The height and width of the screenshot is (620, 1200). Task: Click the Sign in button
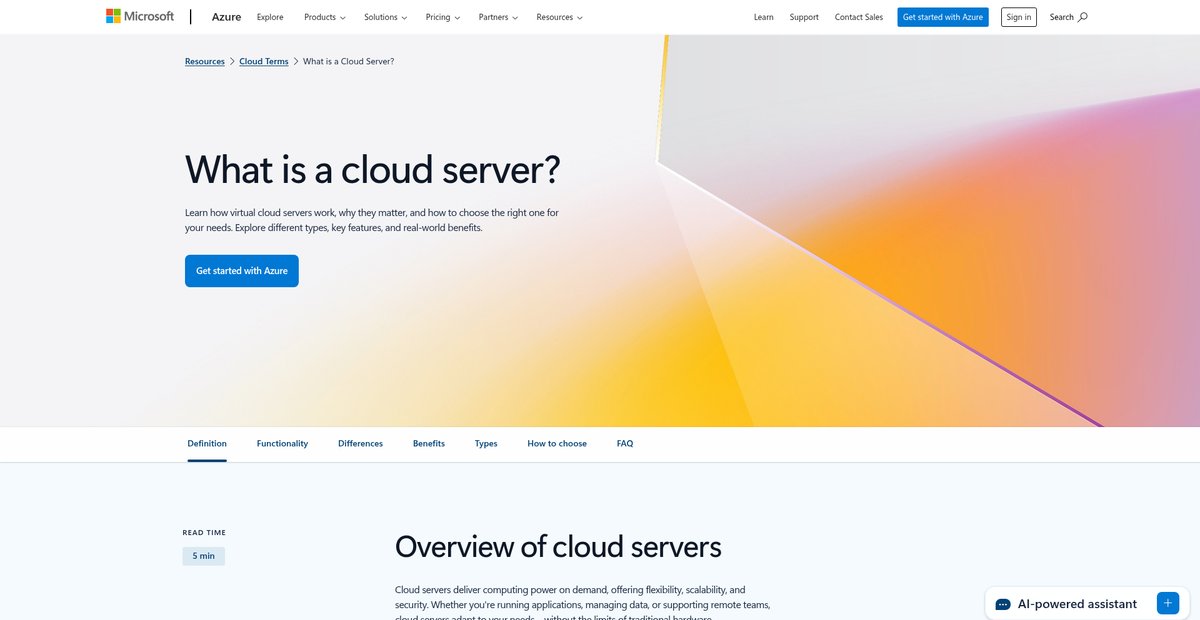click(x=1019, y=17)
